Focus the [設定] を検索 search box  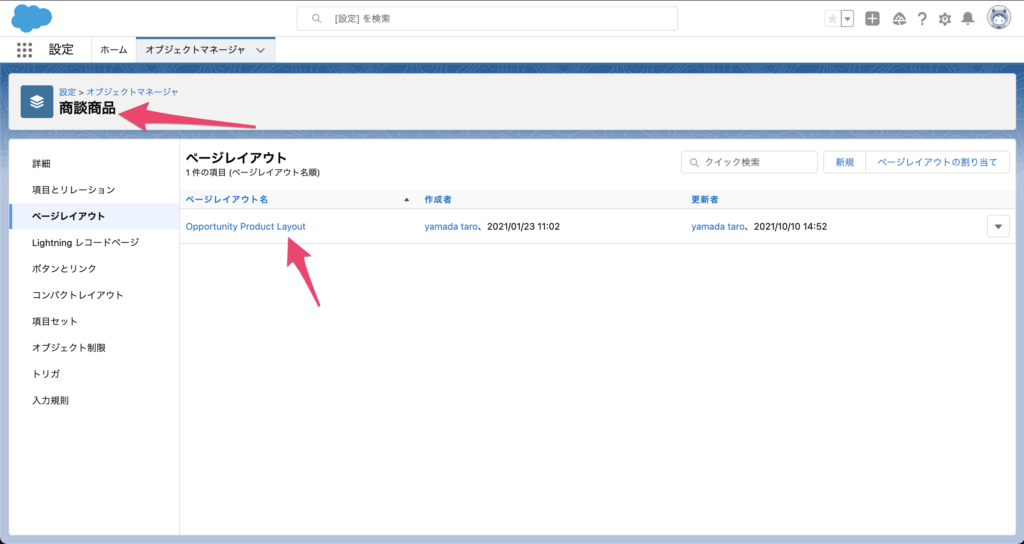click(x=487, y=19)
